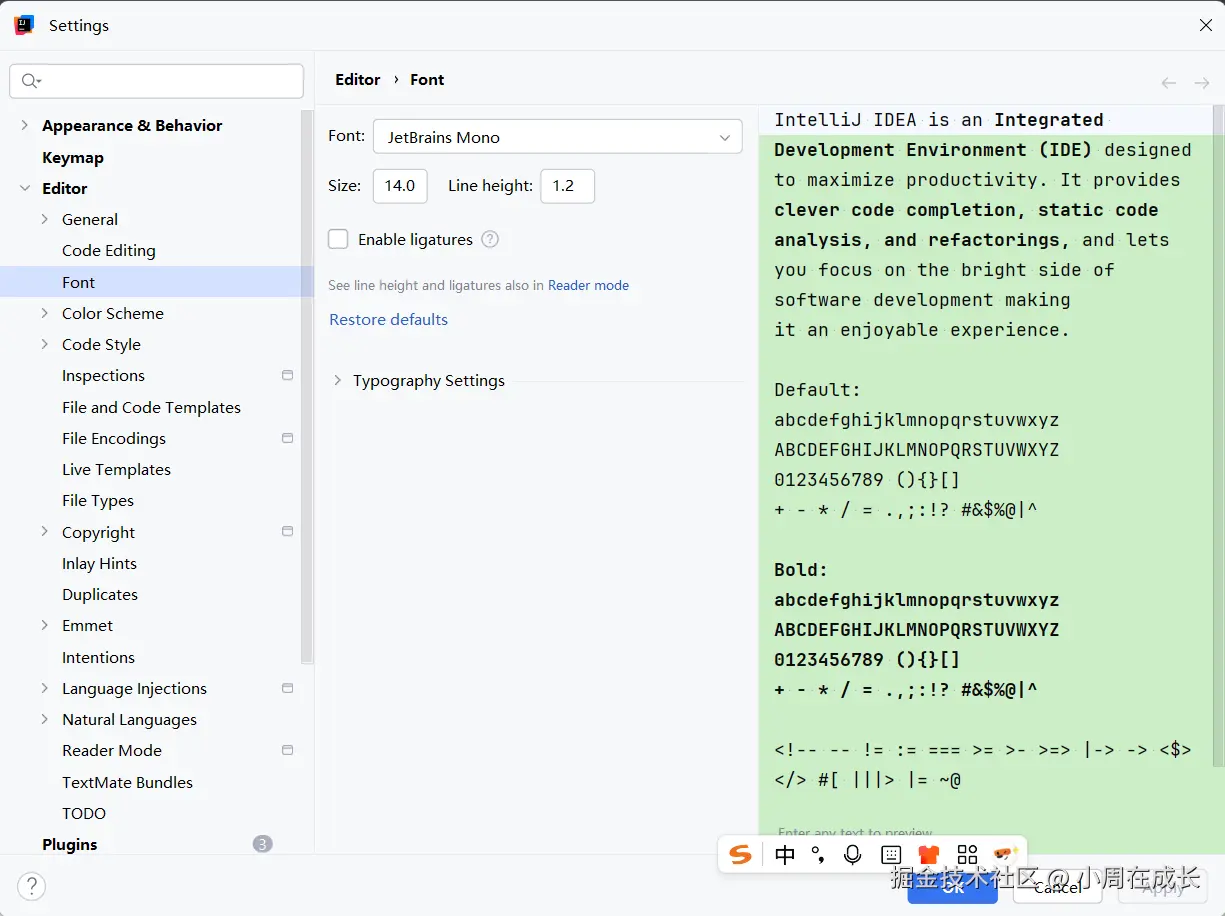Screen dimensions: 1225x916
Task: Go back using the left arrow
Action: [1168, 83]
